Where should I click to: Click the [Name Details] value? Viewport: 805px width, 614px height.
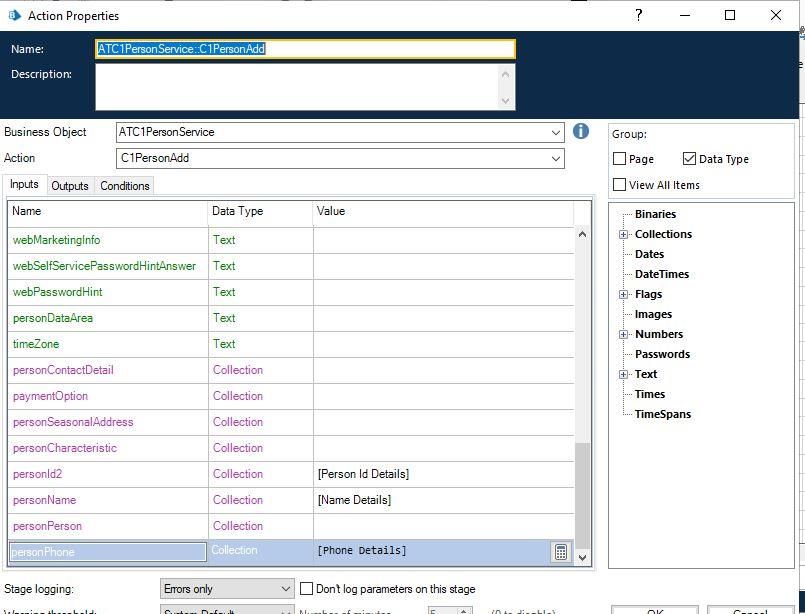coord(354,500)
